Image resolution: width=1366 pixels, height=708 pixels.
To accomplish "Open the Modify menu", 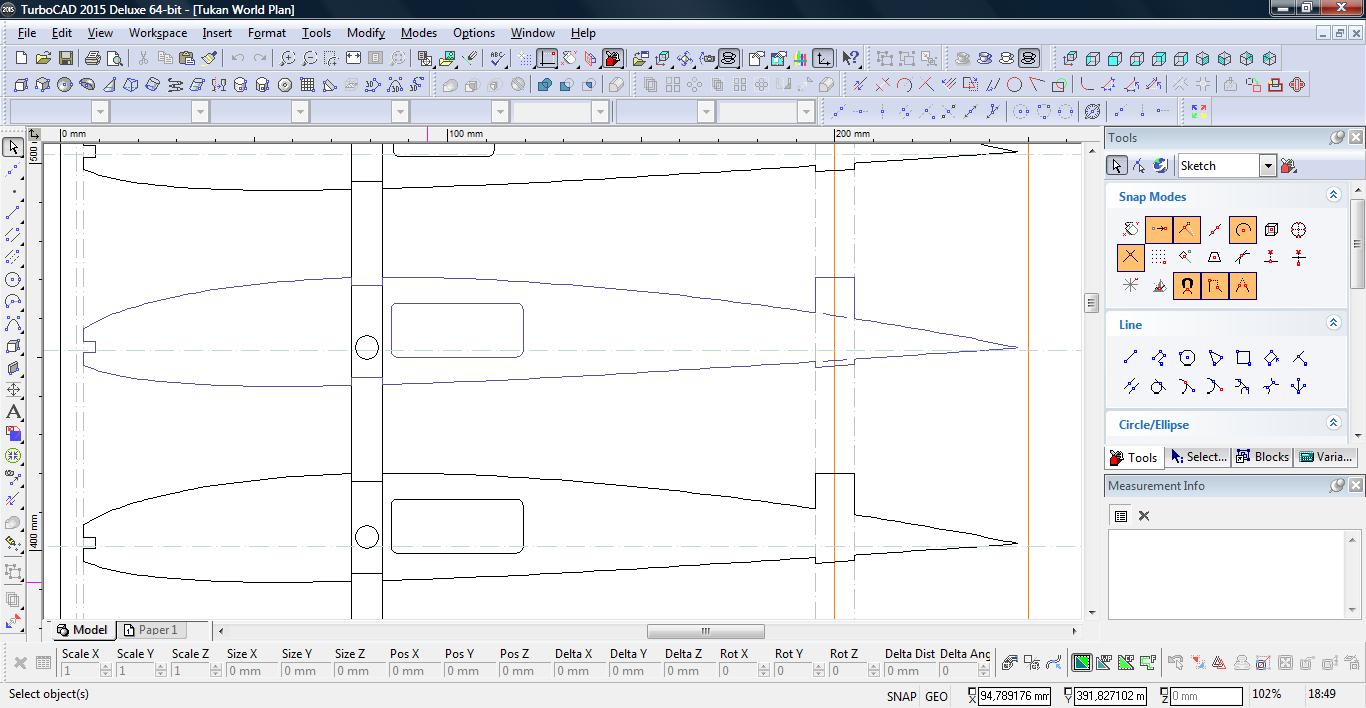I will pos(365,33).
